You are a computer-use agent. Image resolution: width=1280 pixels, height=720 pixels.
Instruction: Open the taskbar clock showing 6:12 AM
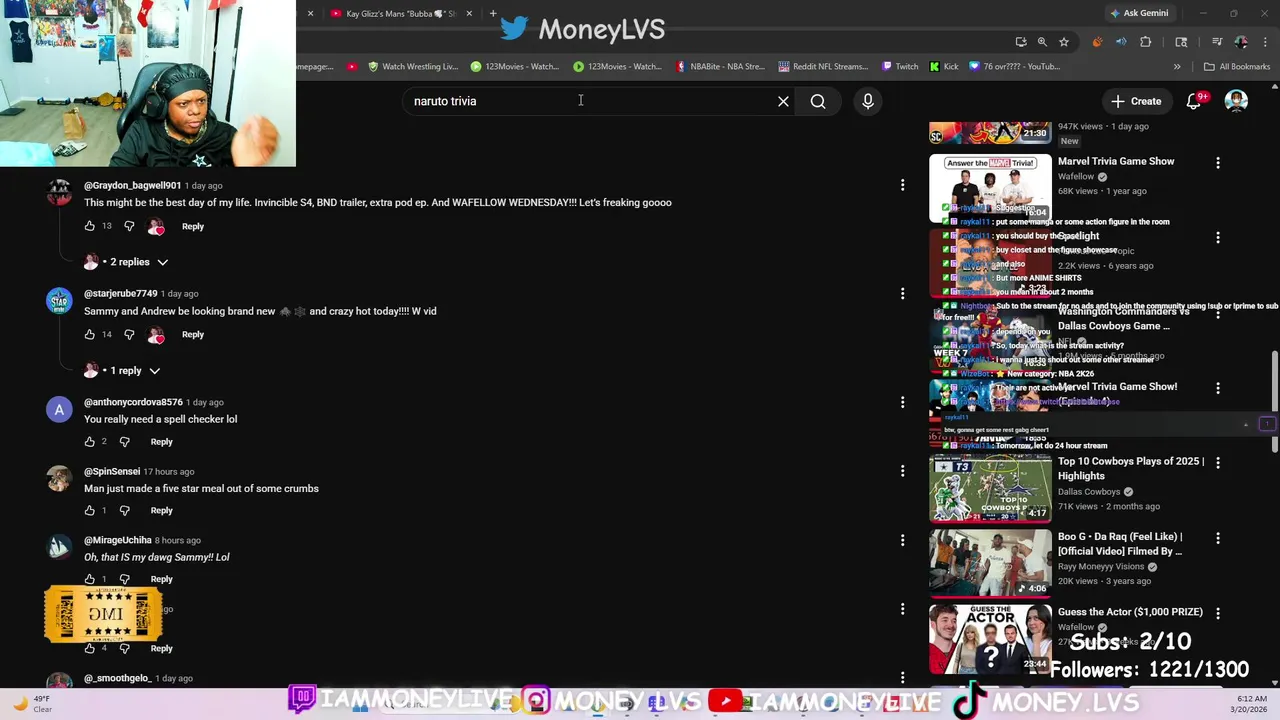click(x=1251, y=704)
